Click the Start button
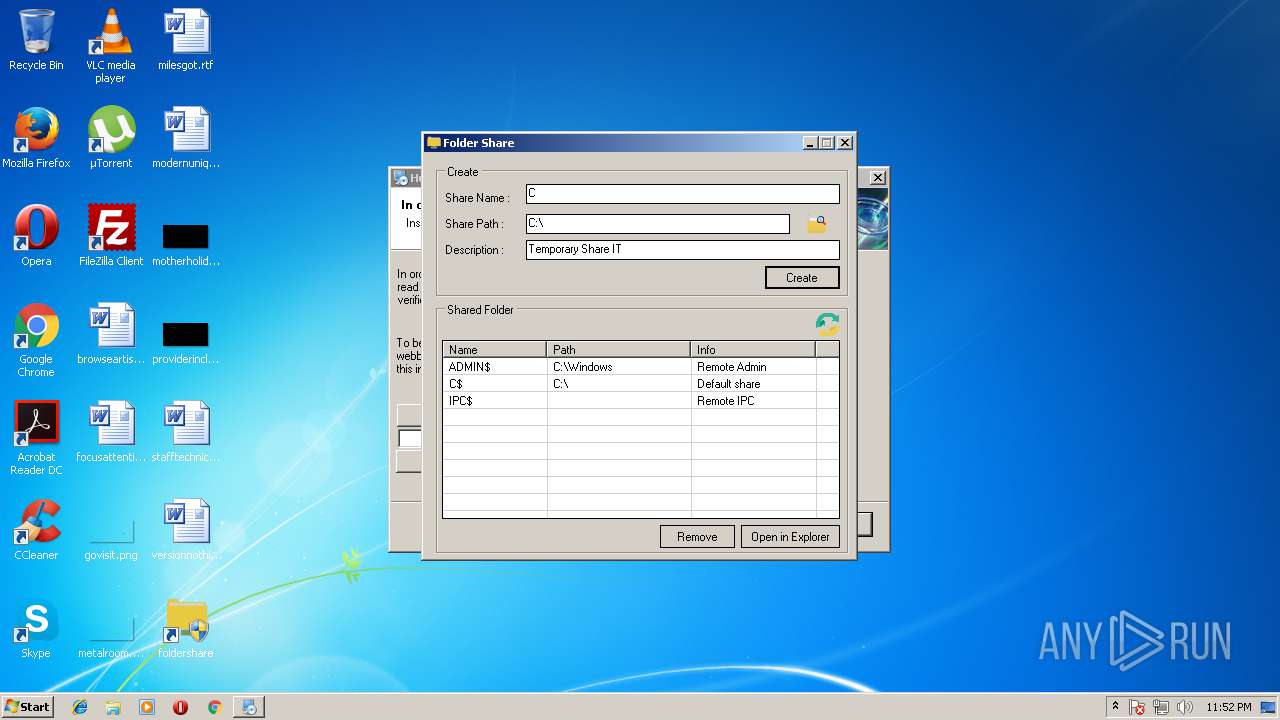The image size is (1280, 720). tap(28, 707)
